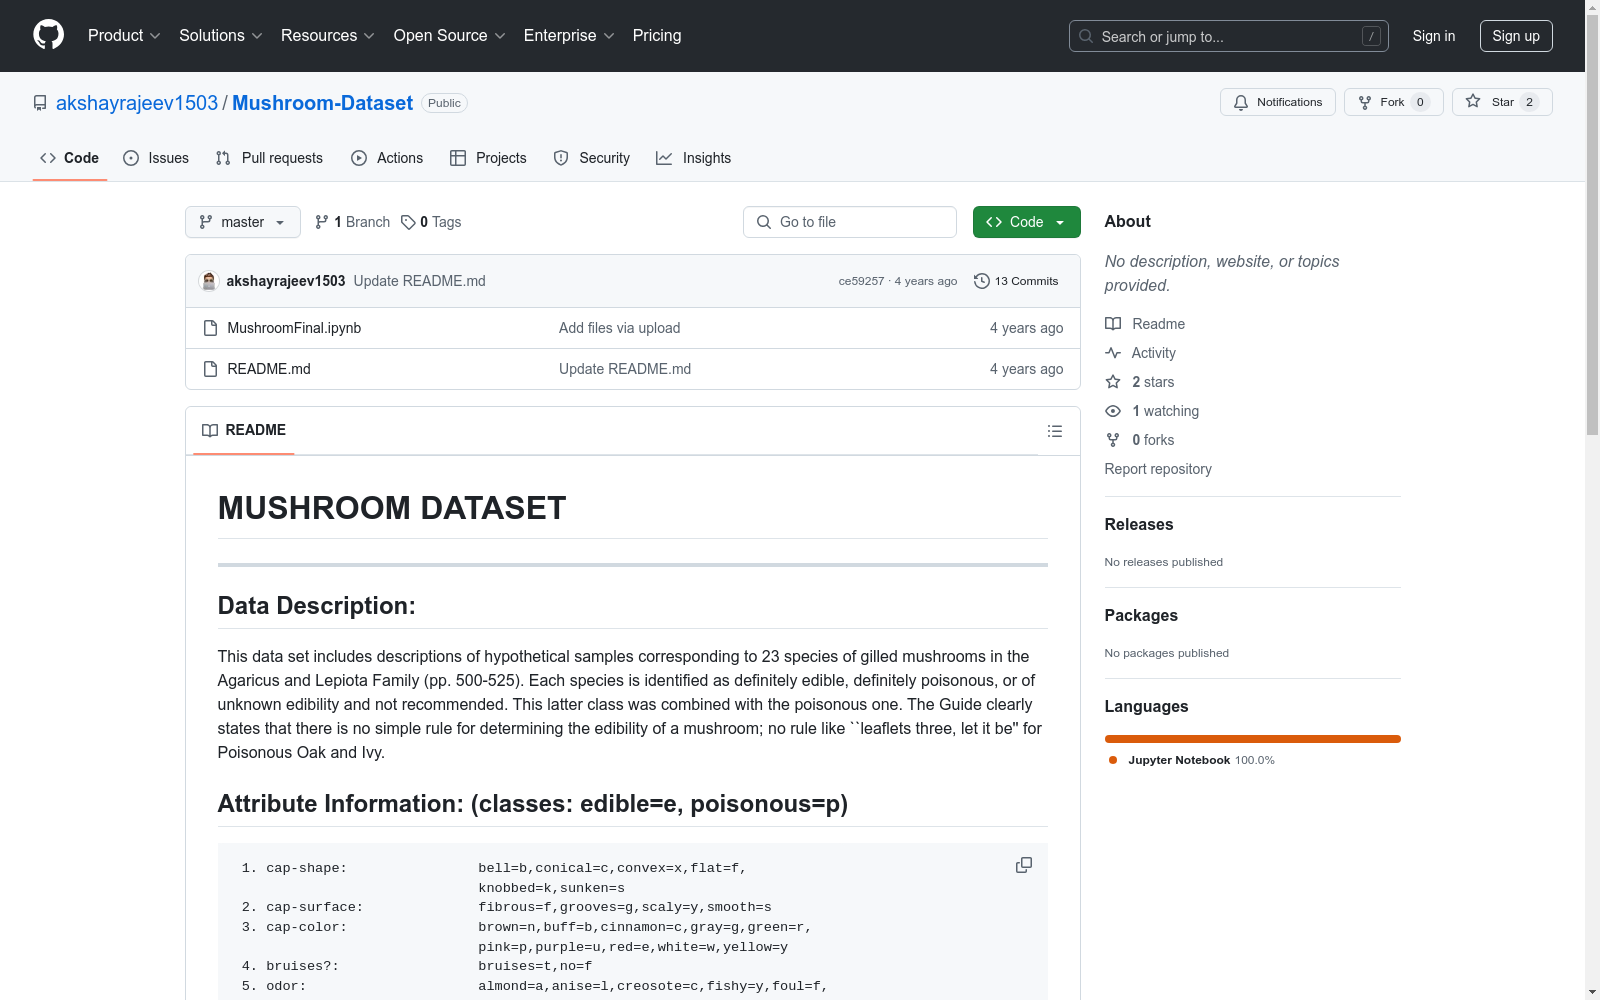Click the Sign up button
The width and height of the screenshot is (1600, 1000).
click(x=1515, y=36)
